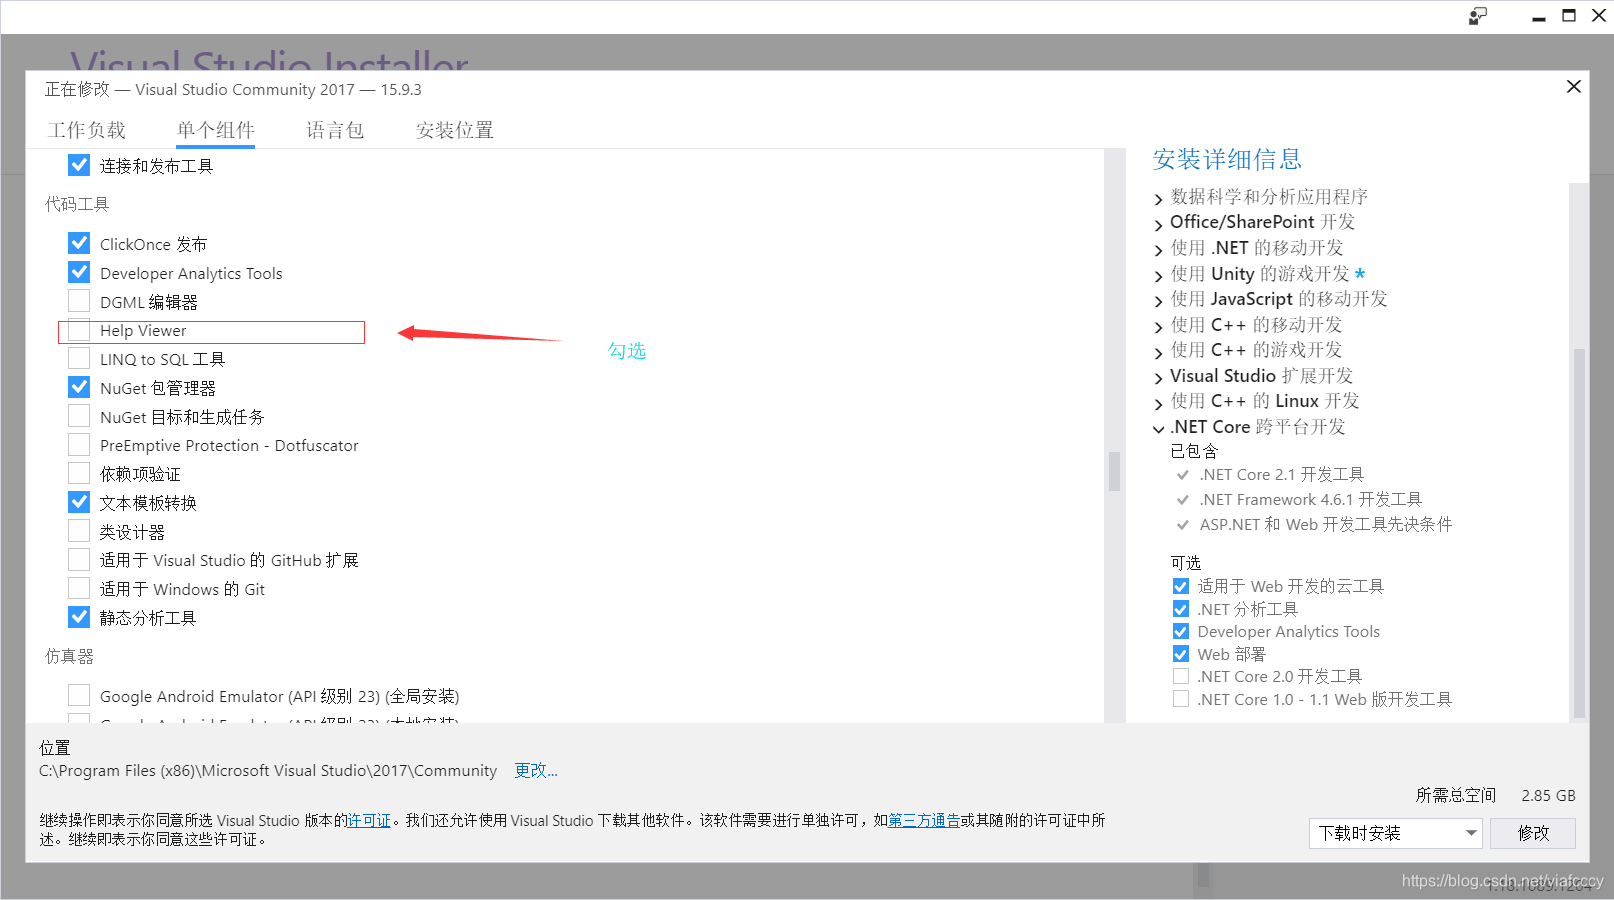Screen dimensions: 1614x900
Task: Uncheck optional 适用于 Web 开发的云工具
Action: coord(1181,586)
